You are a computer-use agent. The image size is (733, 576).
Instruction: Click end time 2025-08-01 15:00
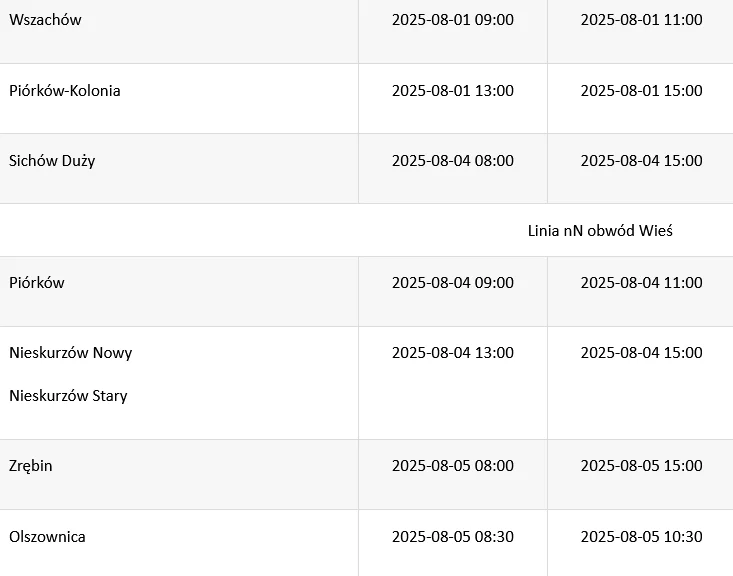(x=641, y=90)
